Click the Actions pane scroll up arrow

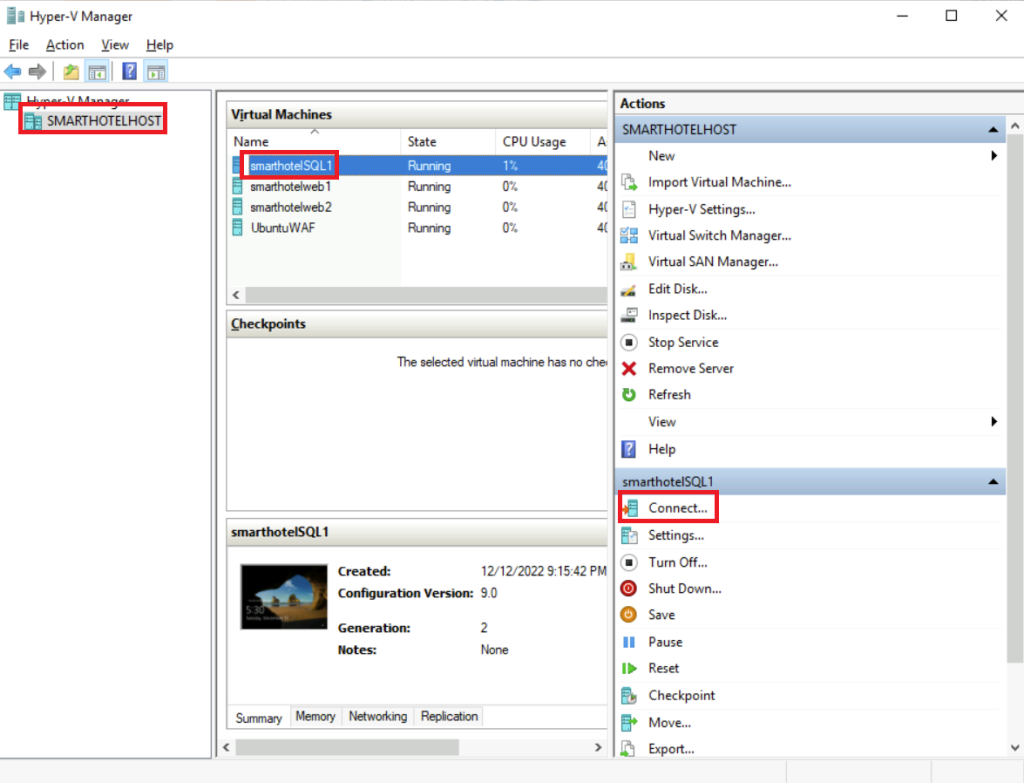pos(1015,125)
